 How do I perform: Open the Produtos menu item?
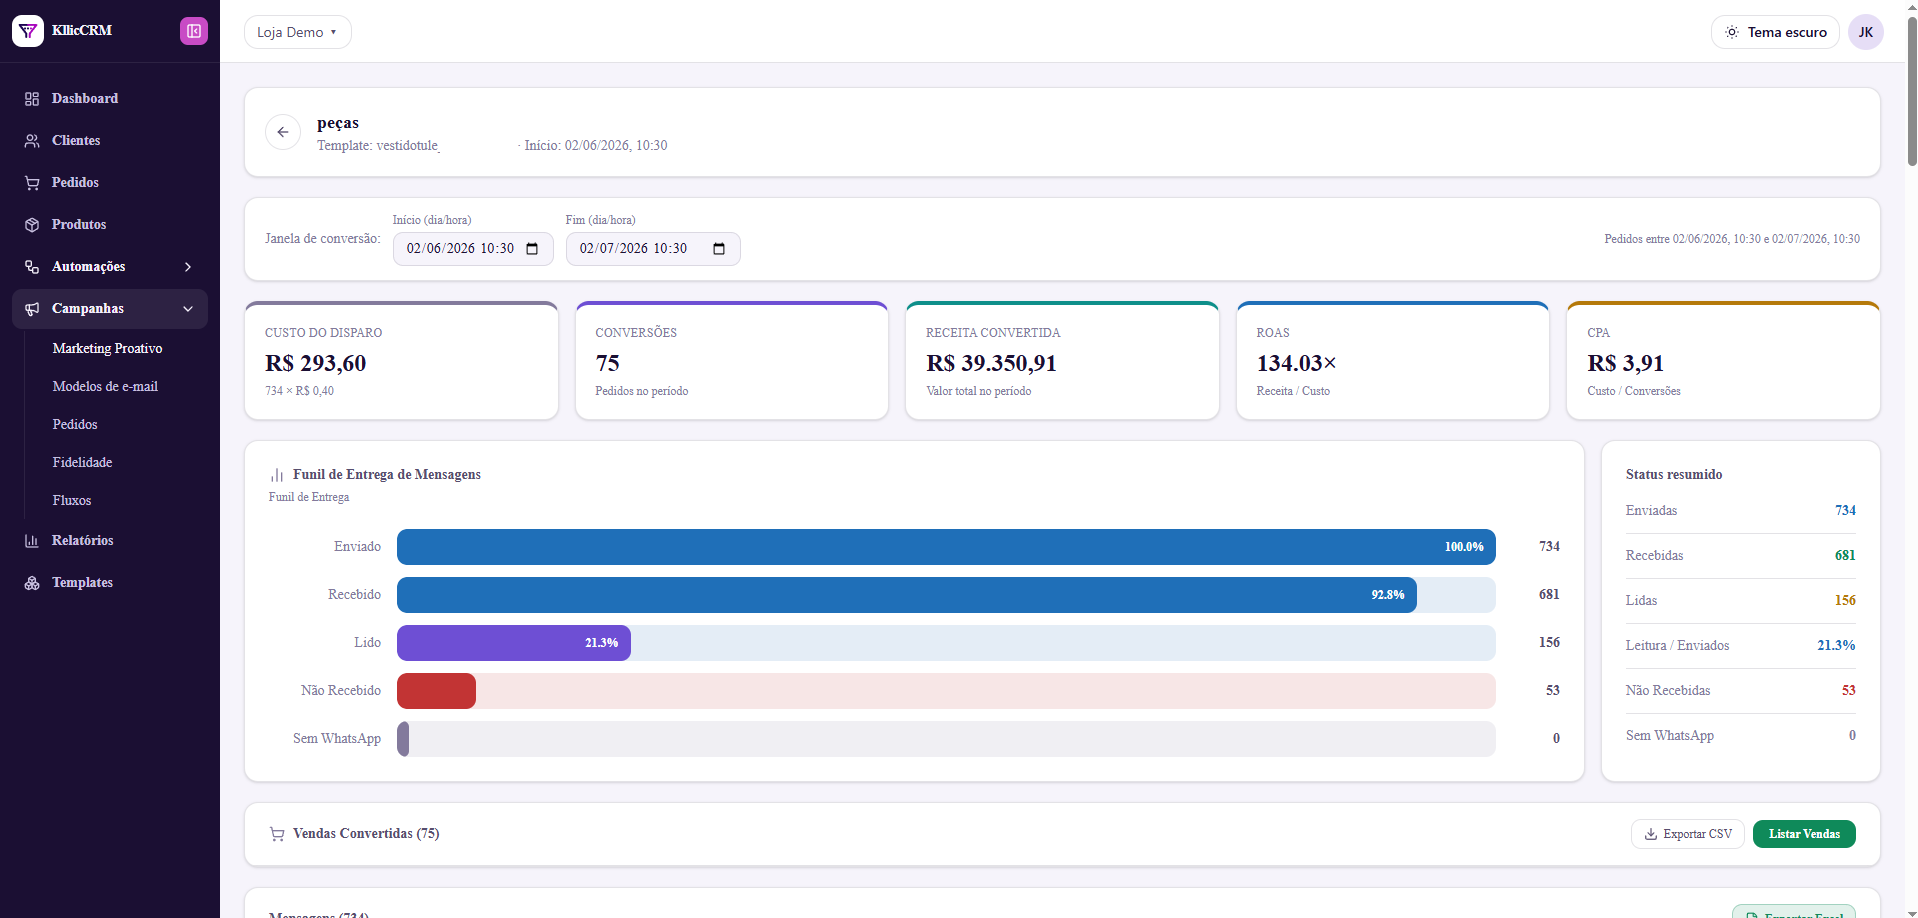click(x=110, y=225)
